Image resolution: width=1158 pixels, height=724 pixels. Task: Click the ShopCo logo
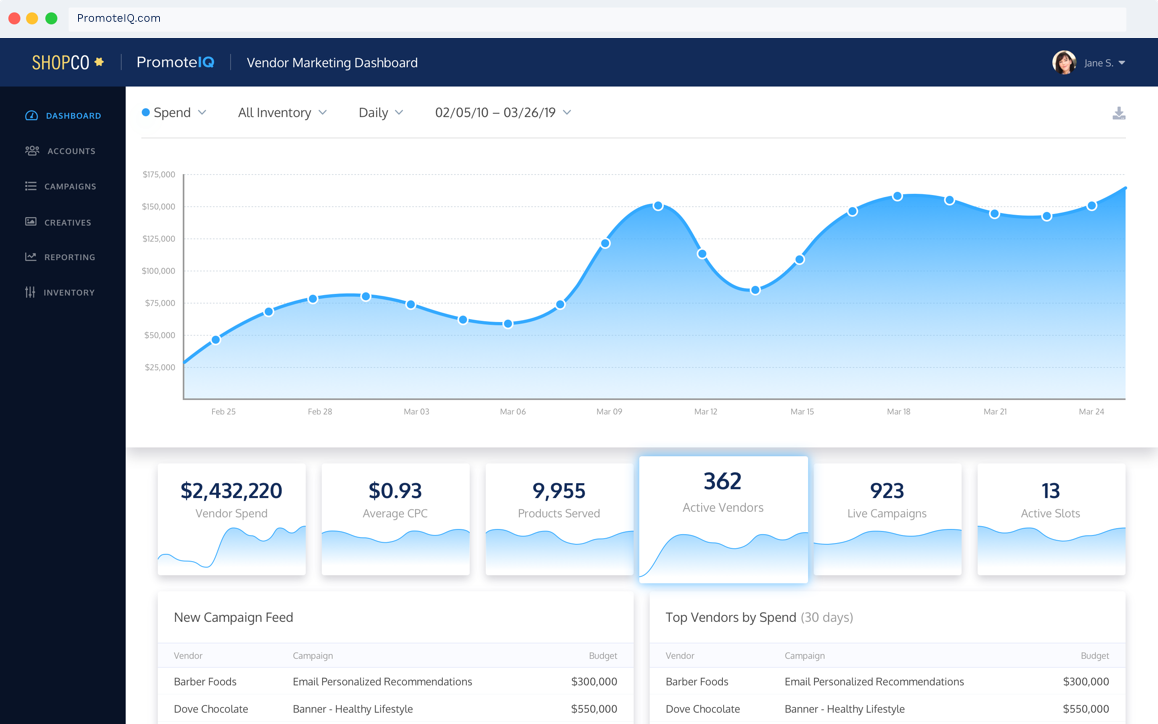click(x=68, y=62)
